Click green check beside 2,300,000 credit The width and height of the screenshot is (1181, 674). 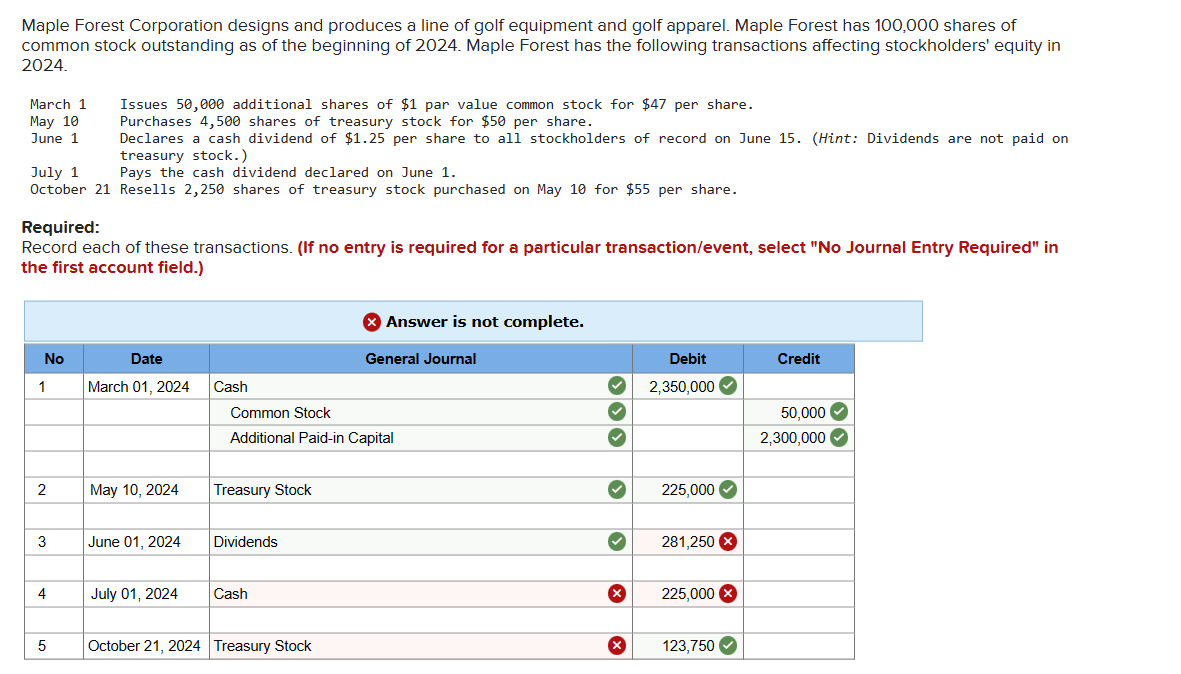point(838,438)
